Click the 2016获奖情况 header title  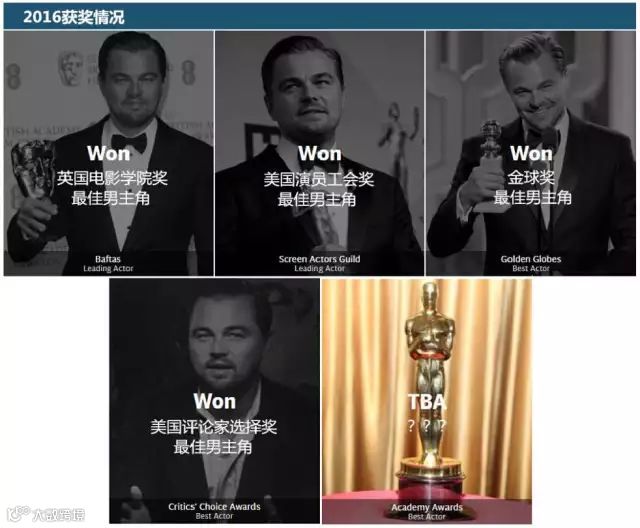(x=73, y=17)
